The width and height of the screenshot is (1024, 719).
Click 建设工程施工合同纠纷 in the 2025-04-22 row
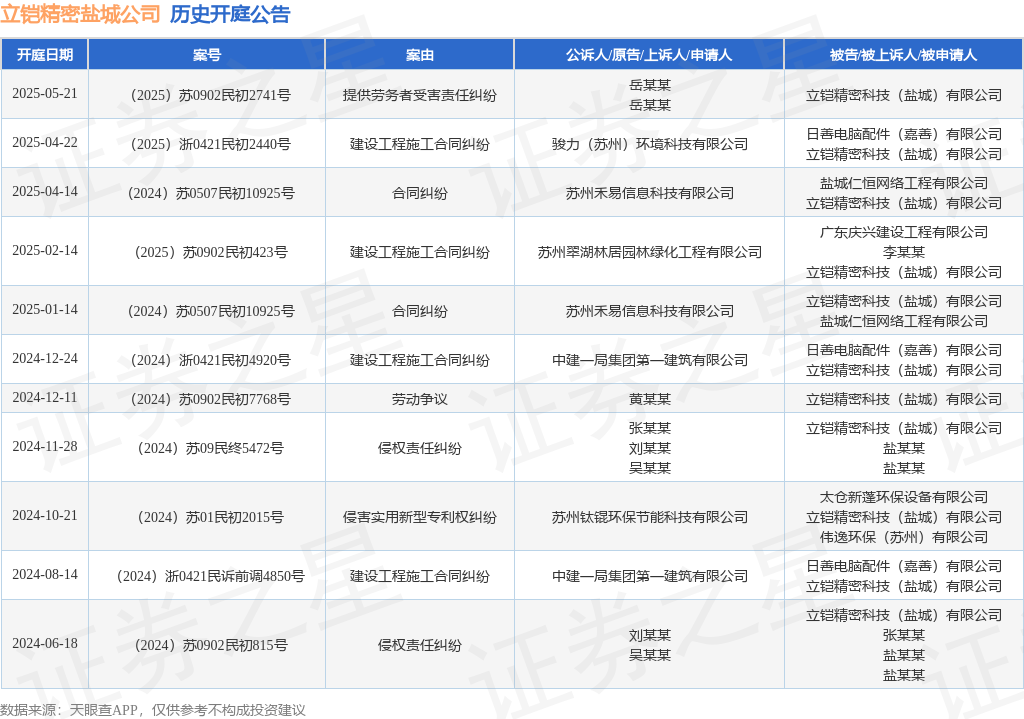419,144
